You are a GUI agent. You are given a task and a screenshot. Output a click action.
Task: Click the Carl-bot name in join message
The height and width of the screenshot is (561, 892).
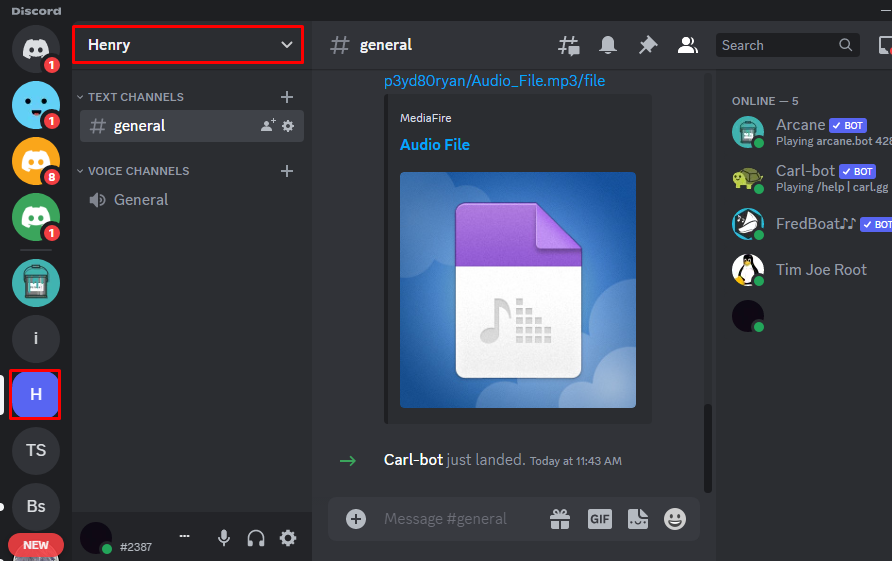pos(413,460)
